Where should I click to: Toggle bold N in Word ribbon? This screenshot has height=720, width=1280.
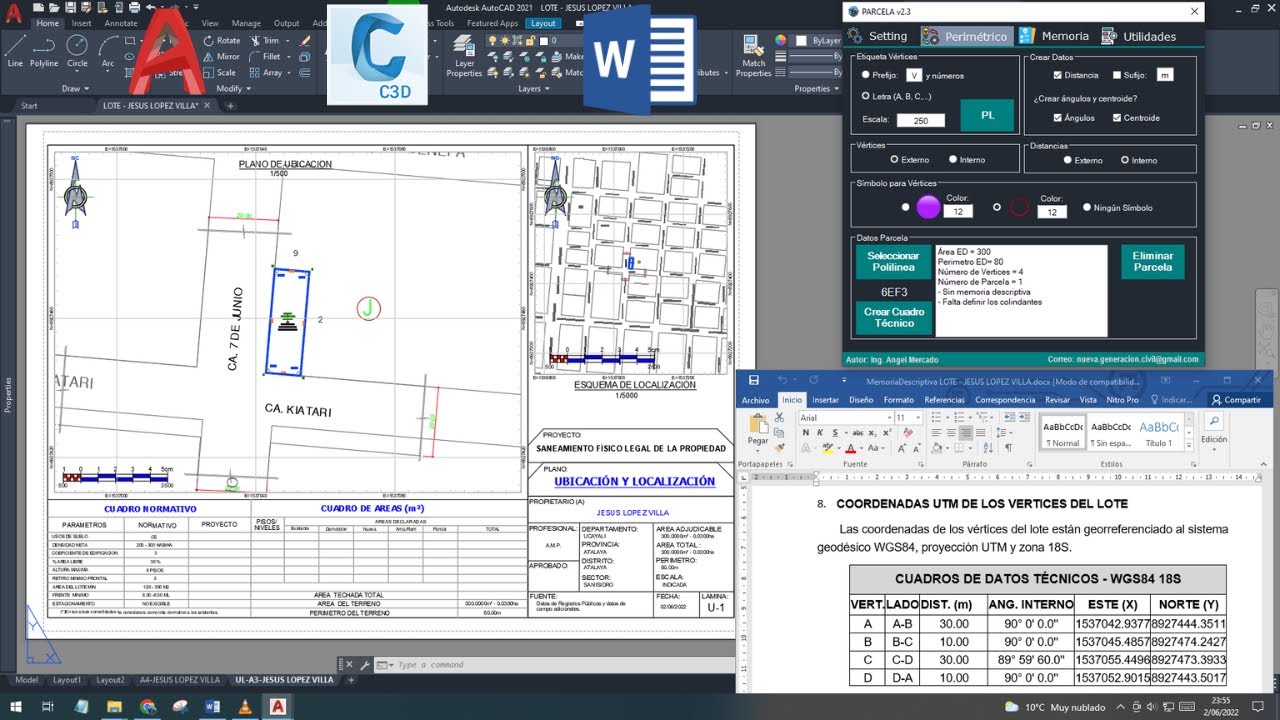(805, 433)
